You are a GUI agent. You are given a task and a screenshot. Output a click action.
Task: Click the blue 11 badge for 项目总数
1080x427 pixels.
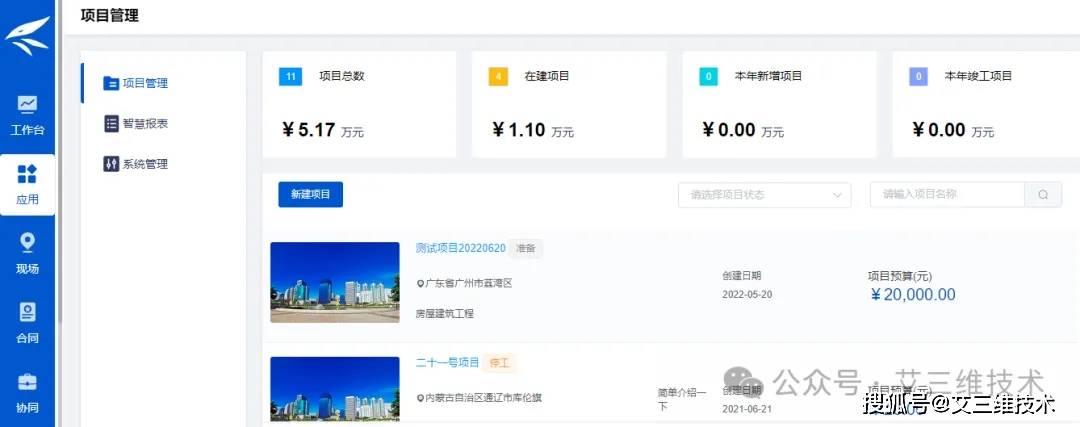[x=291, y=76]
